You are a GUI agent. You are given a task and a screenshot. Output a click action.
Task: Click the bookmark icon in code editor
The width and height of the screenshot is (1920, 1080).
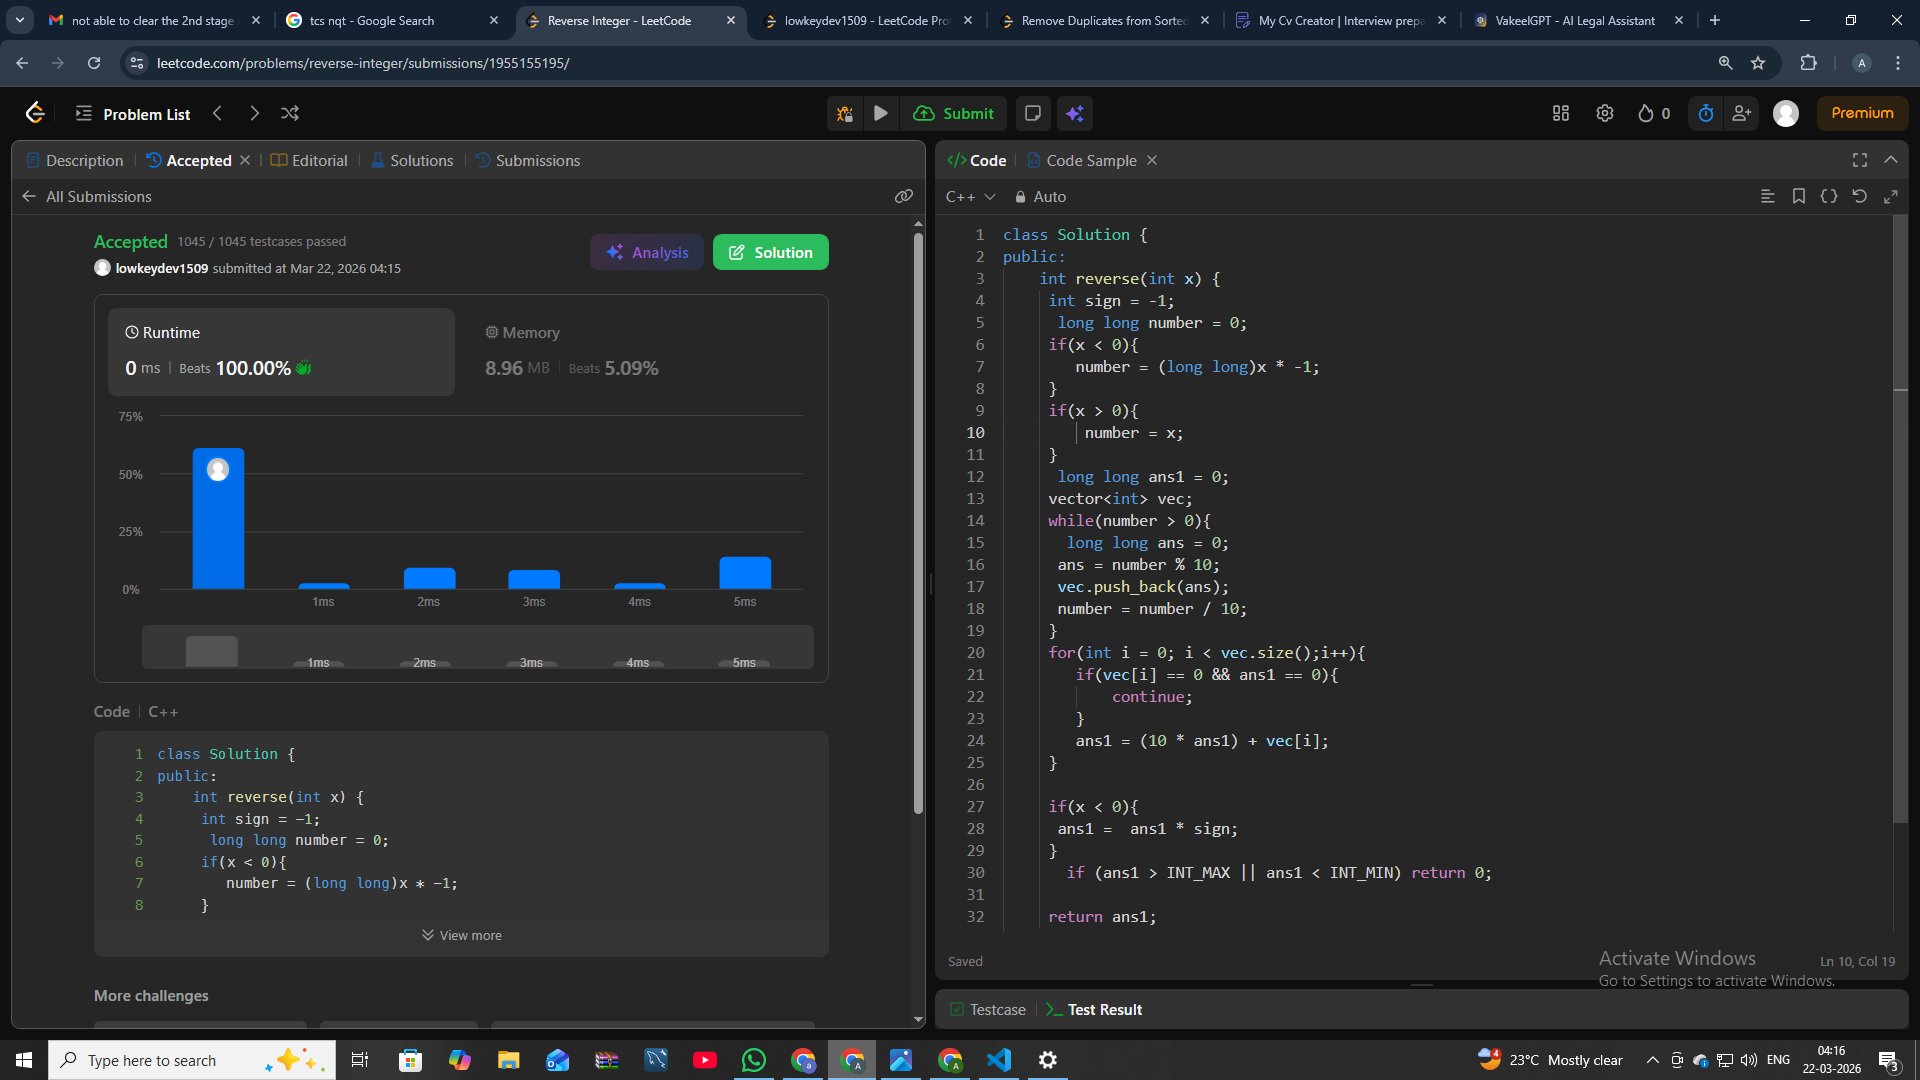(1798, 196)
